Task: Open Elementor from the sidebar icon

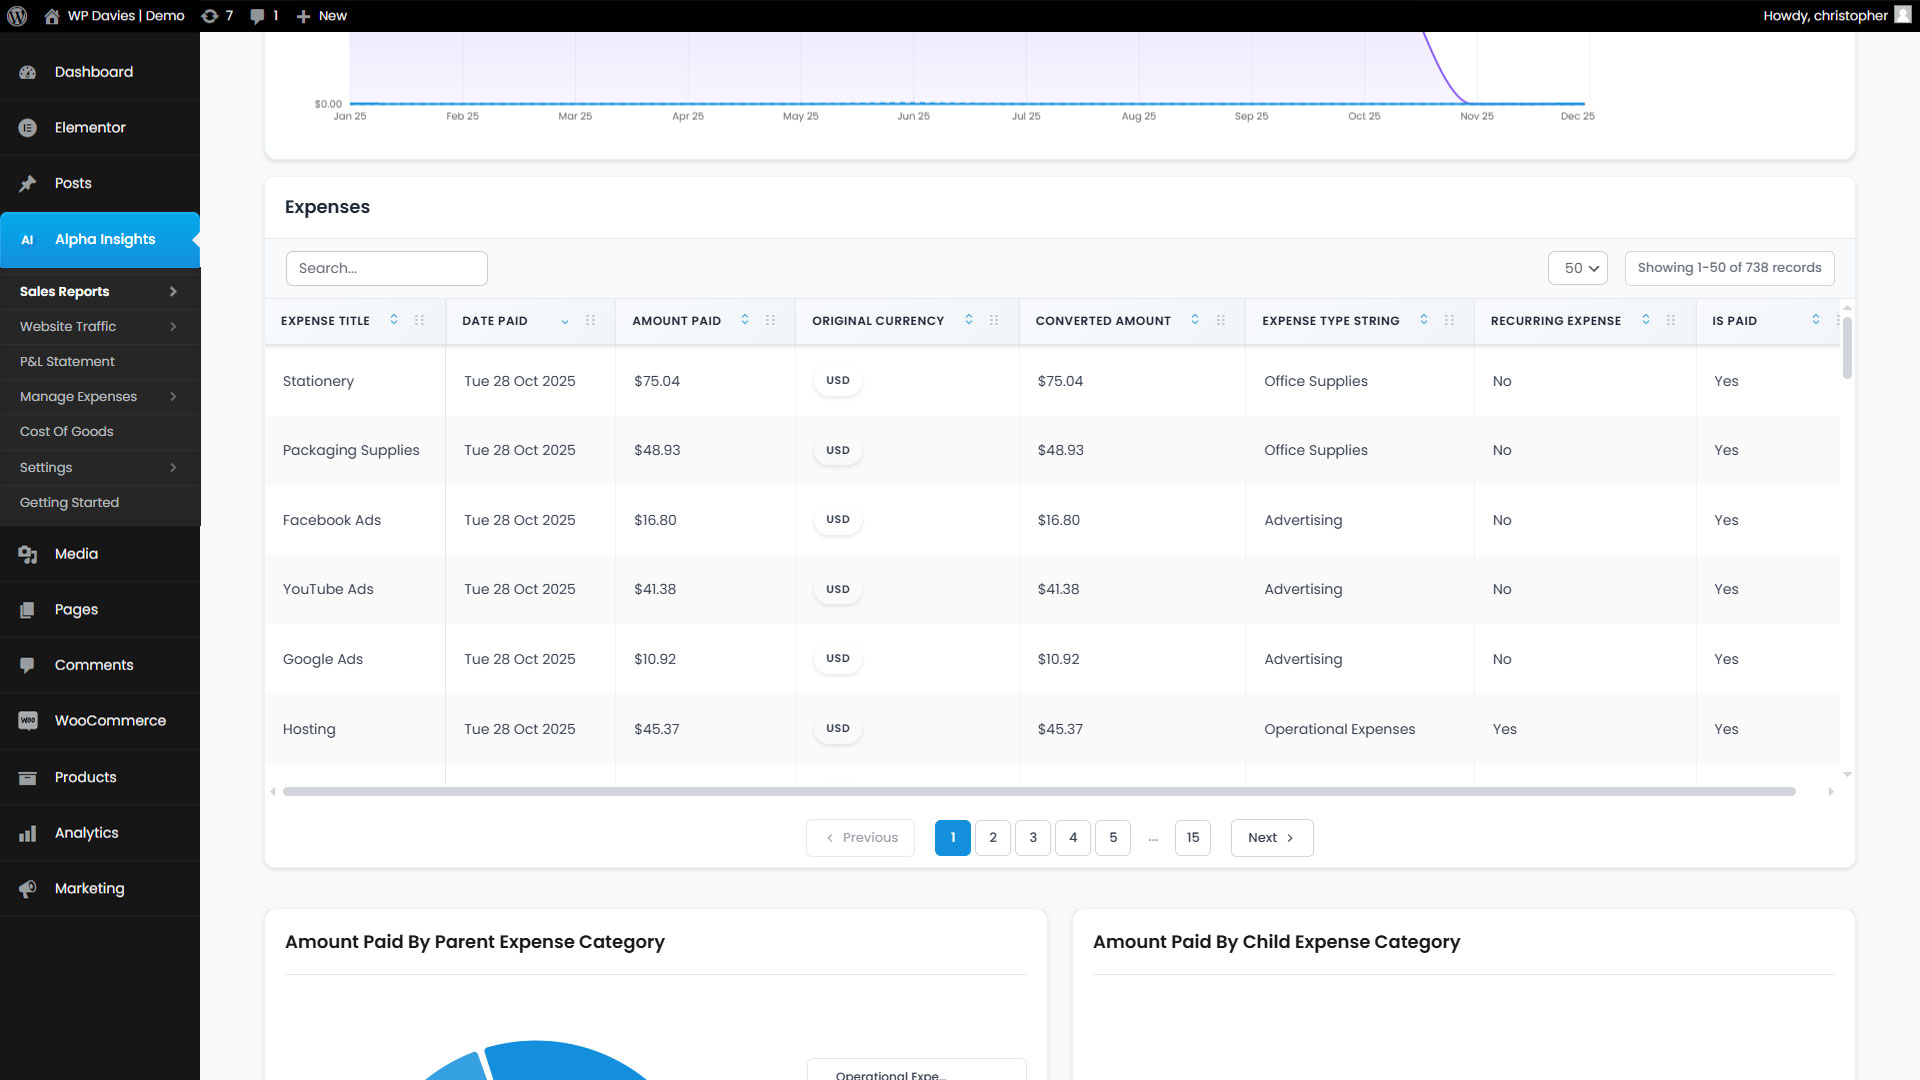Action: tap(27, 128)
